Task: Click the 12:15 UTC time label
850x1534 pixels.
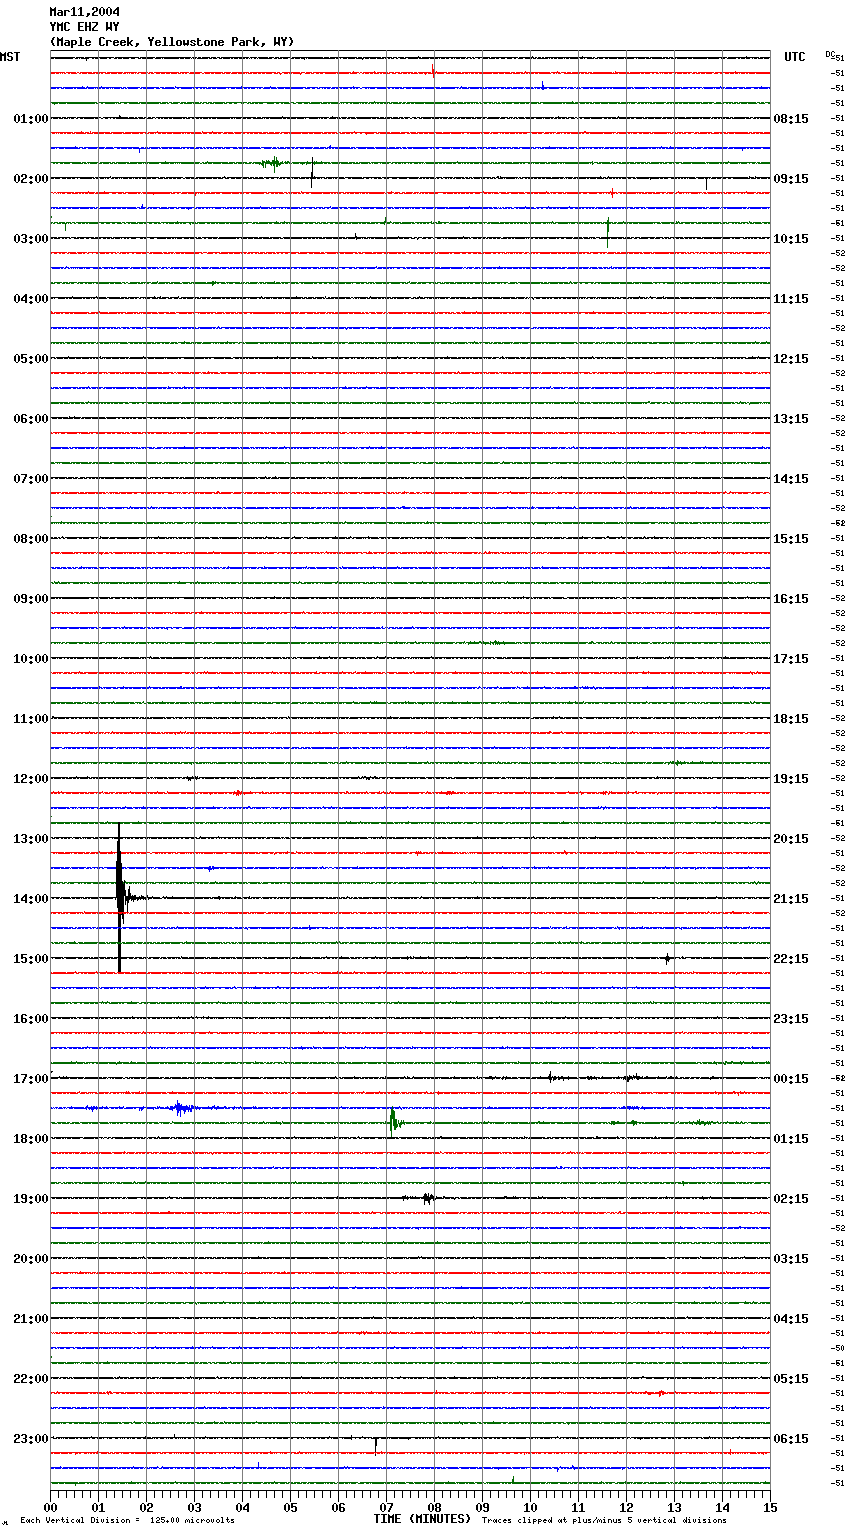Action: click(x=791, y=359)
